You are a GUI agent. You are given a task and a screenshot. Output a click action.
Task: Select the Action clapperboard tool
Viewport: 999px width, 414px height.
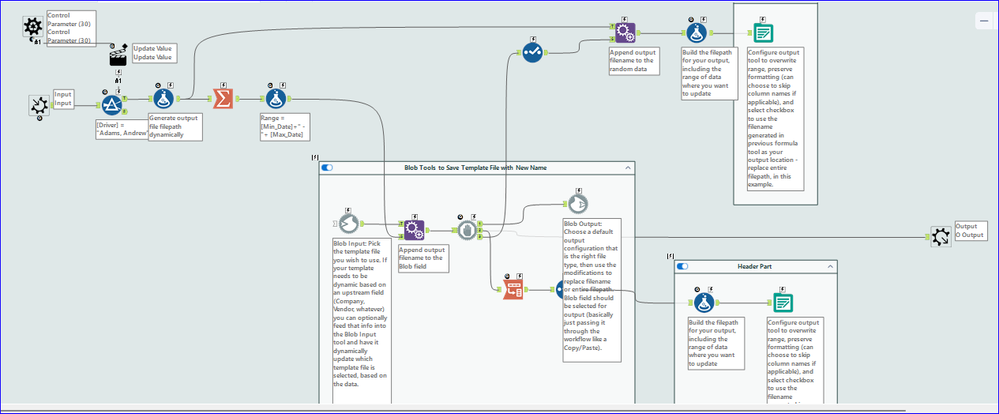click(x=119, y=58)
